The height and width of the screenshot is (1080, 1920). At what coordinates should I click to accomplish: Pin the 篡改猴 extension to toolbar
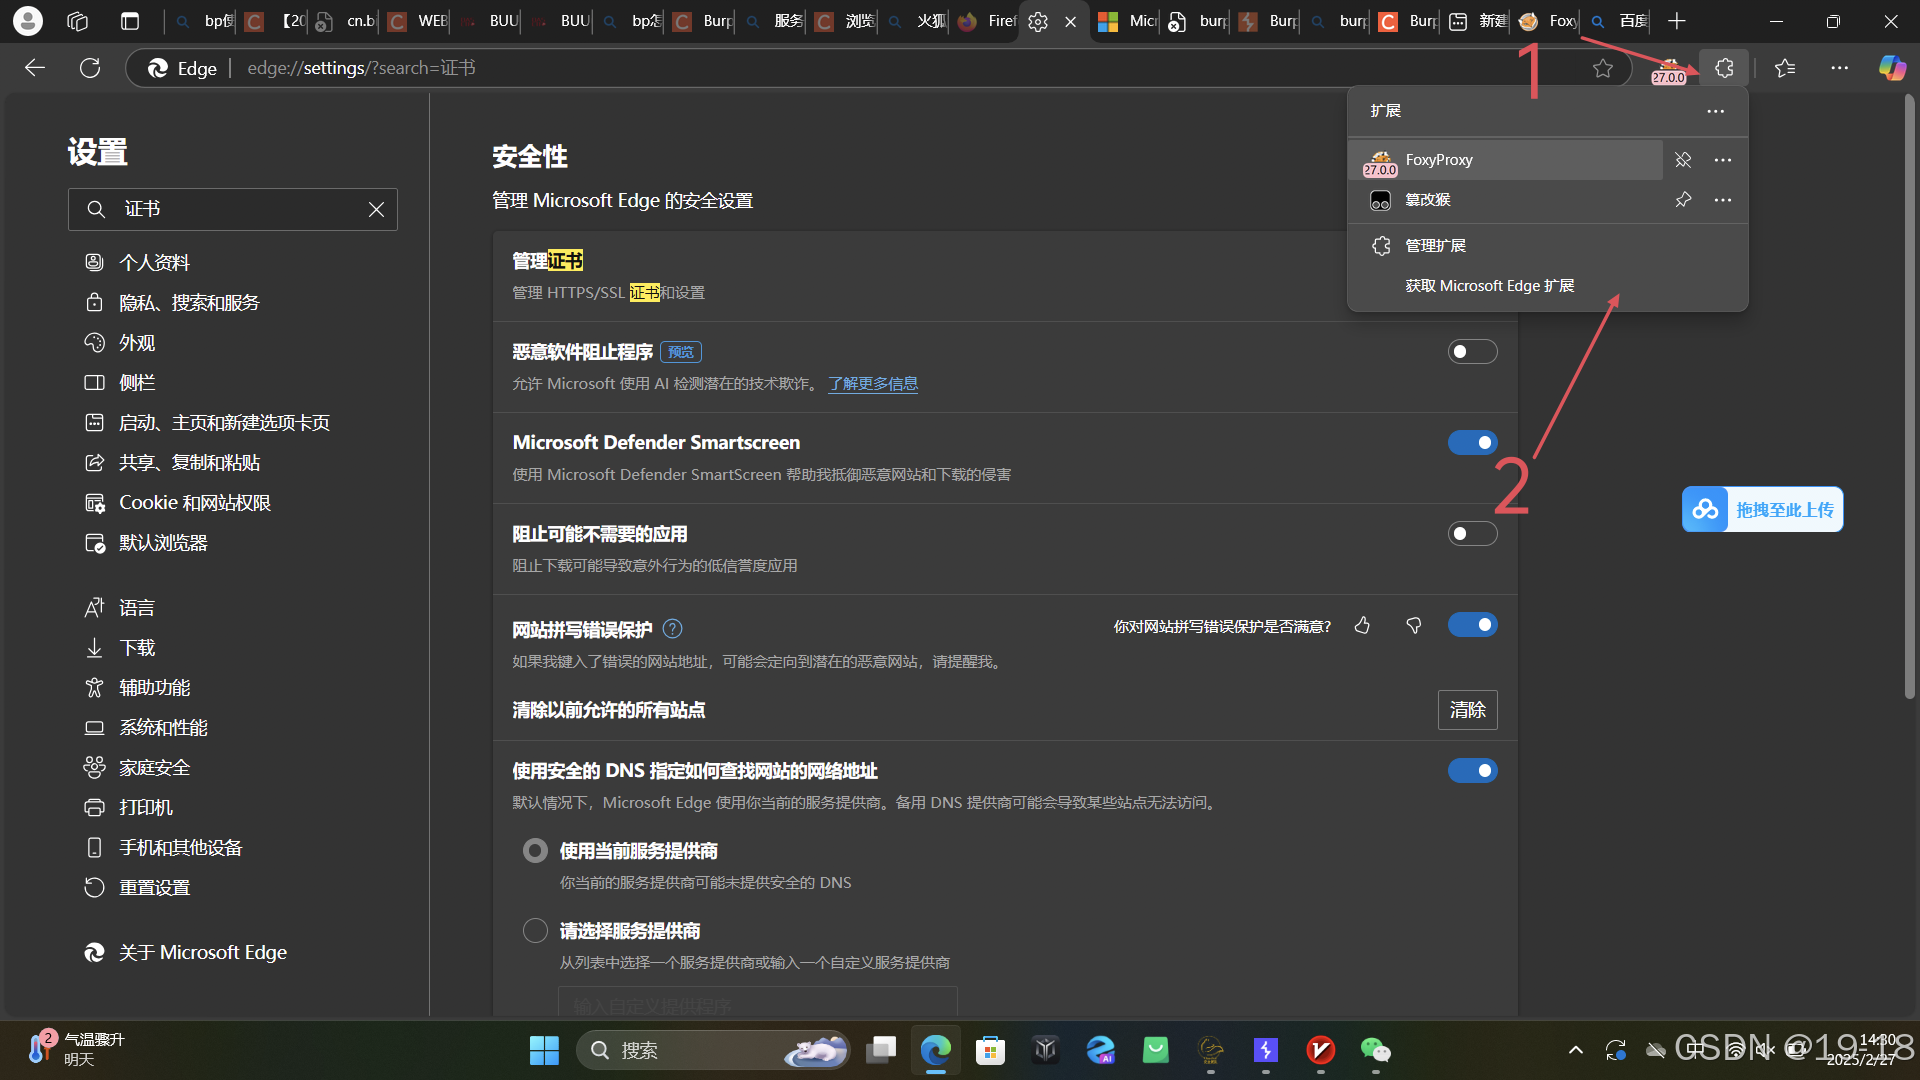pyautogui.click(x=1683, y=200)
